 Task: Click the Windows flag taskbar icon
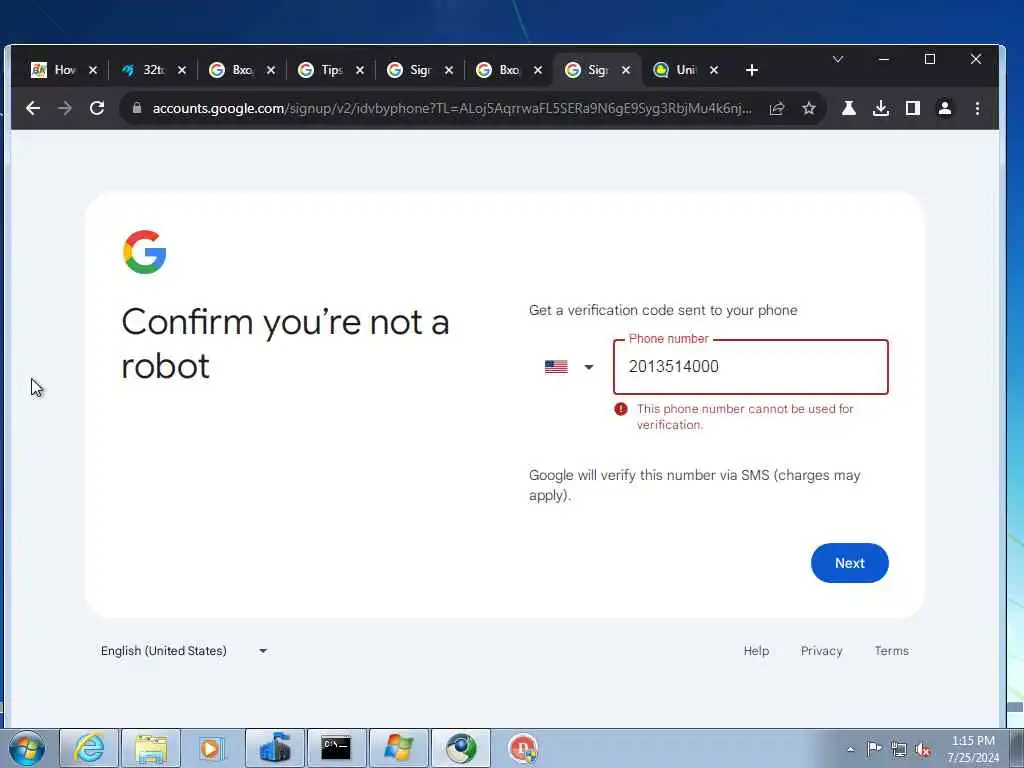(398, 748)
